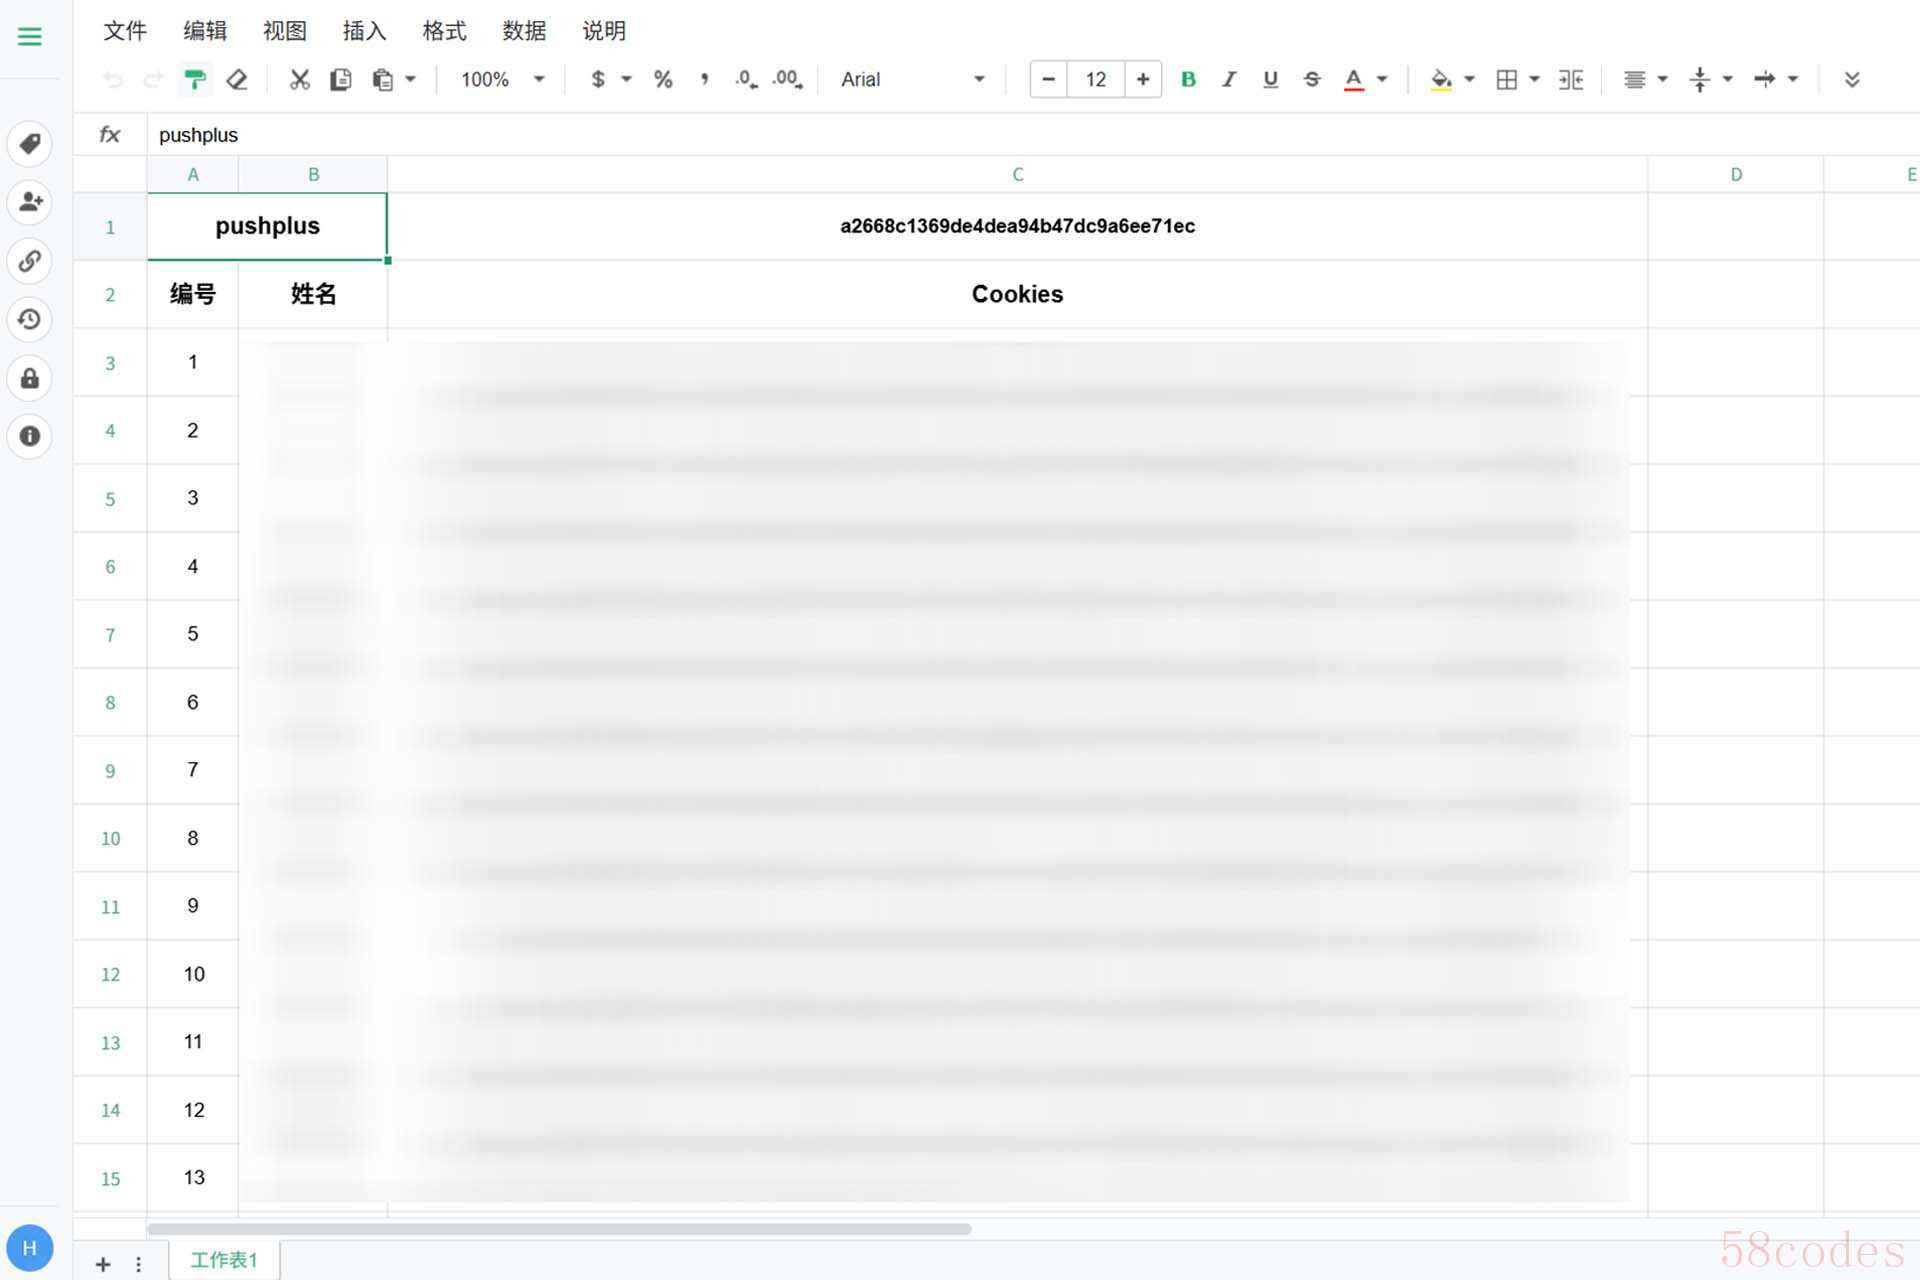1920x1280 pixels.
Task: Open the 格式 menu
Action: pyautogui.click(x=444, y=31)
